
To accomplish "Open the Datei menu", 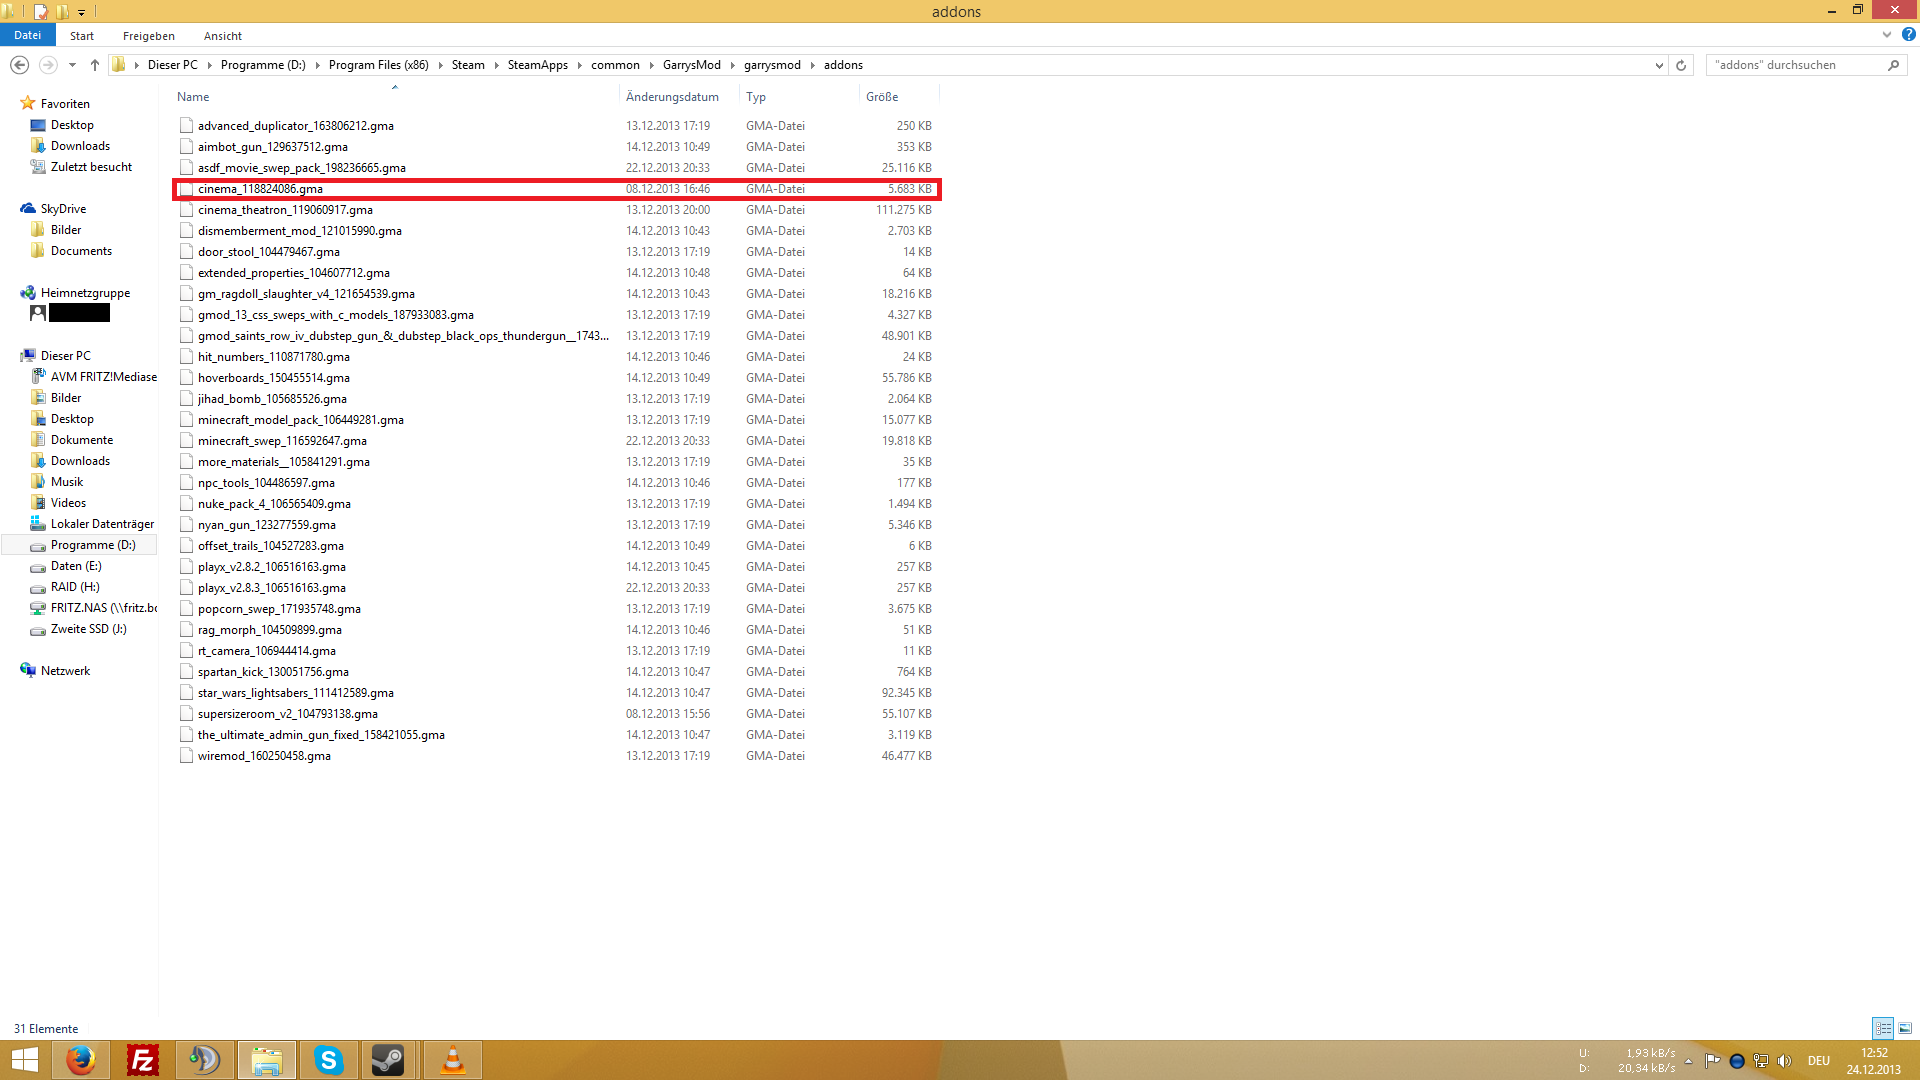I will pyautogui.click(x=28, y=35).
